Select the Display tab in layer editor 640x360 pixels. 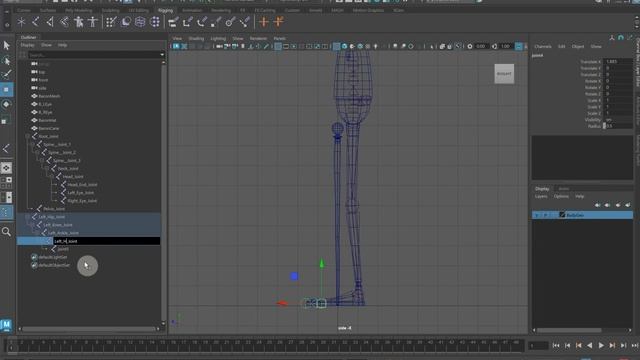click(x=542, y=189)
